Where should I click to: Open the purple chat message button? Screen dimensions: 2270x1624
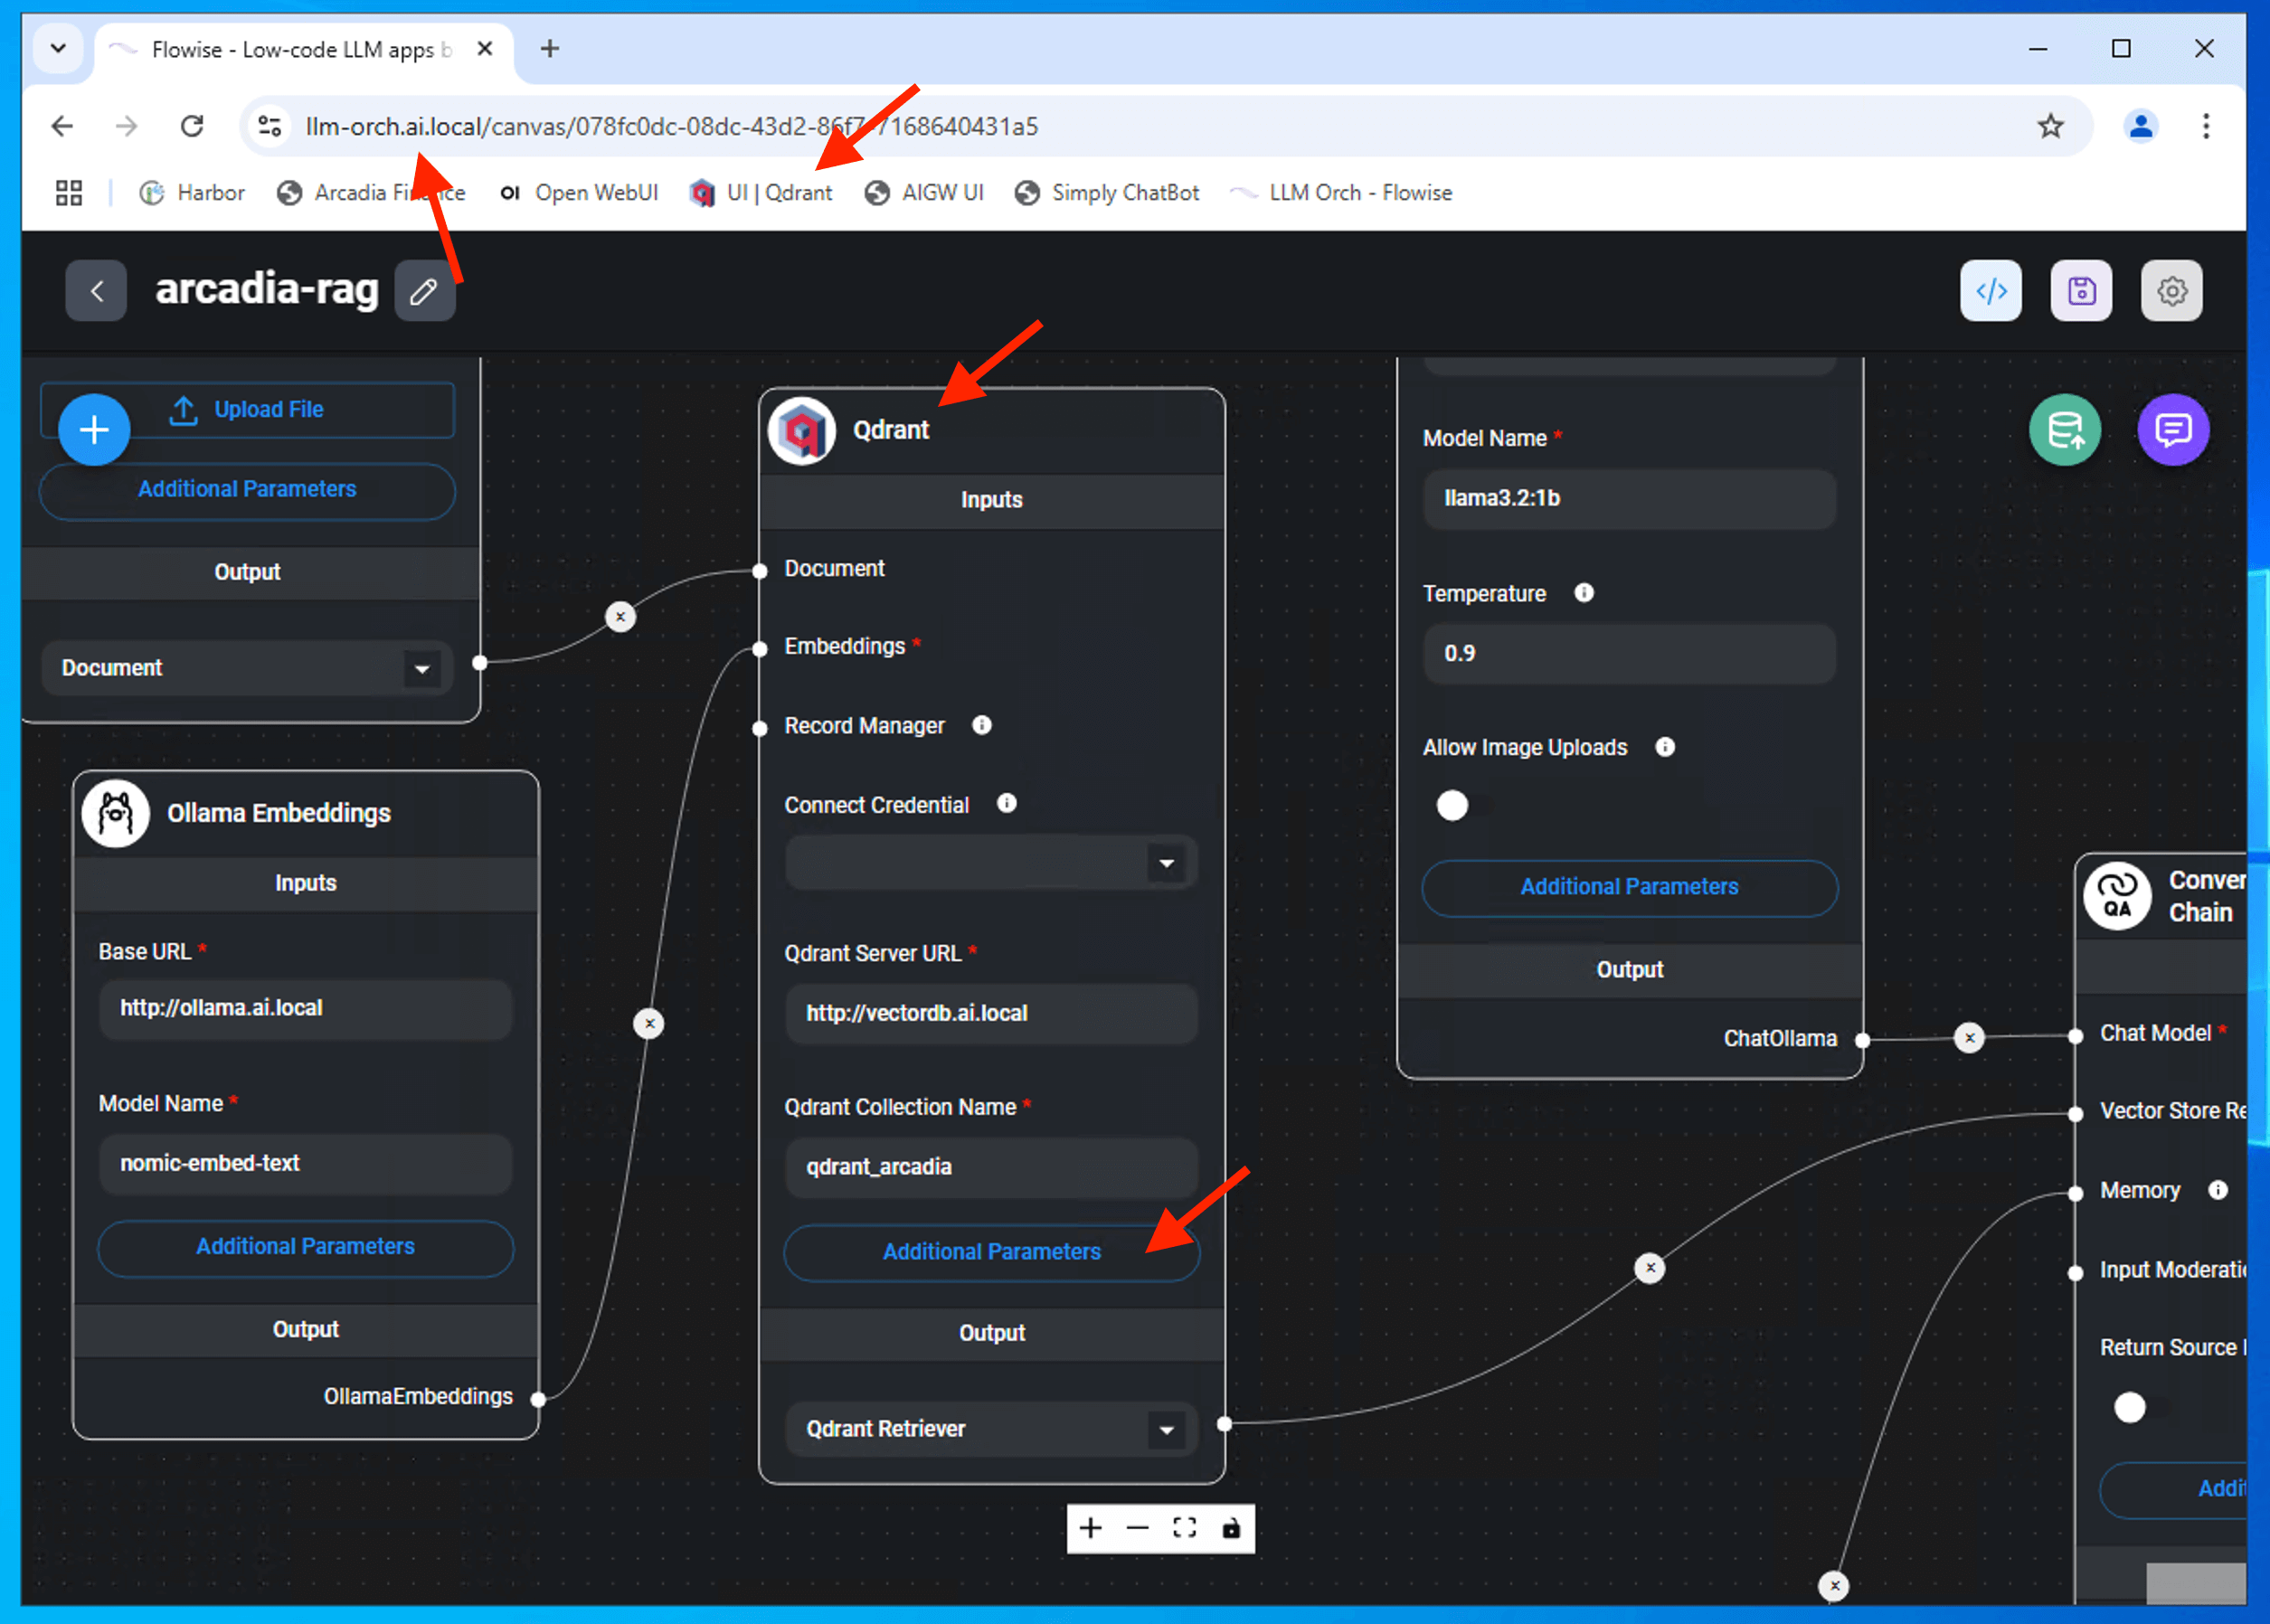click(x=2172, y=430)
